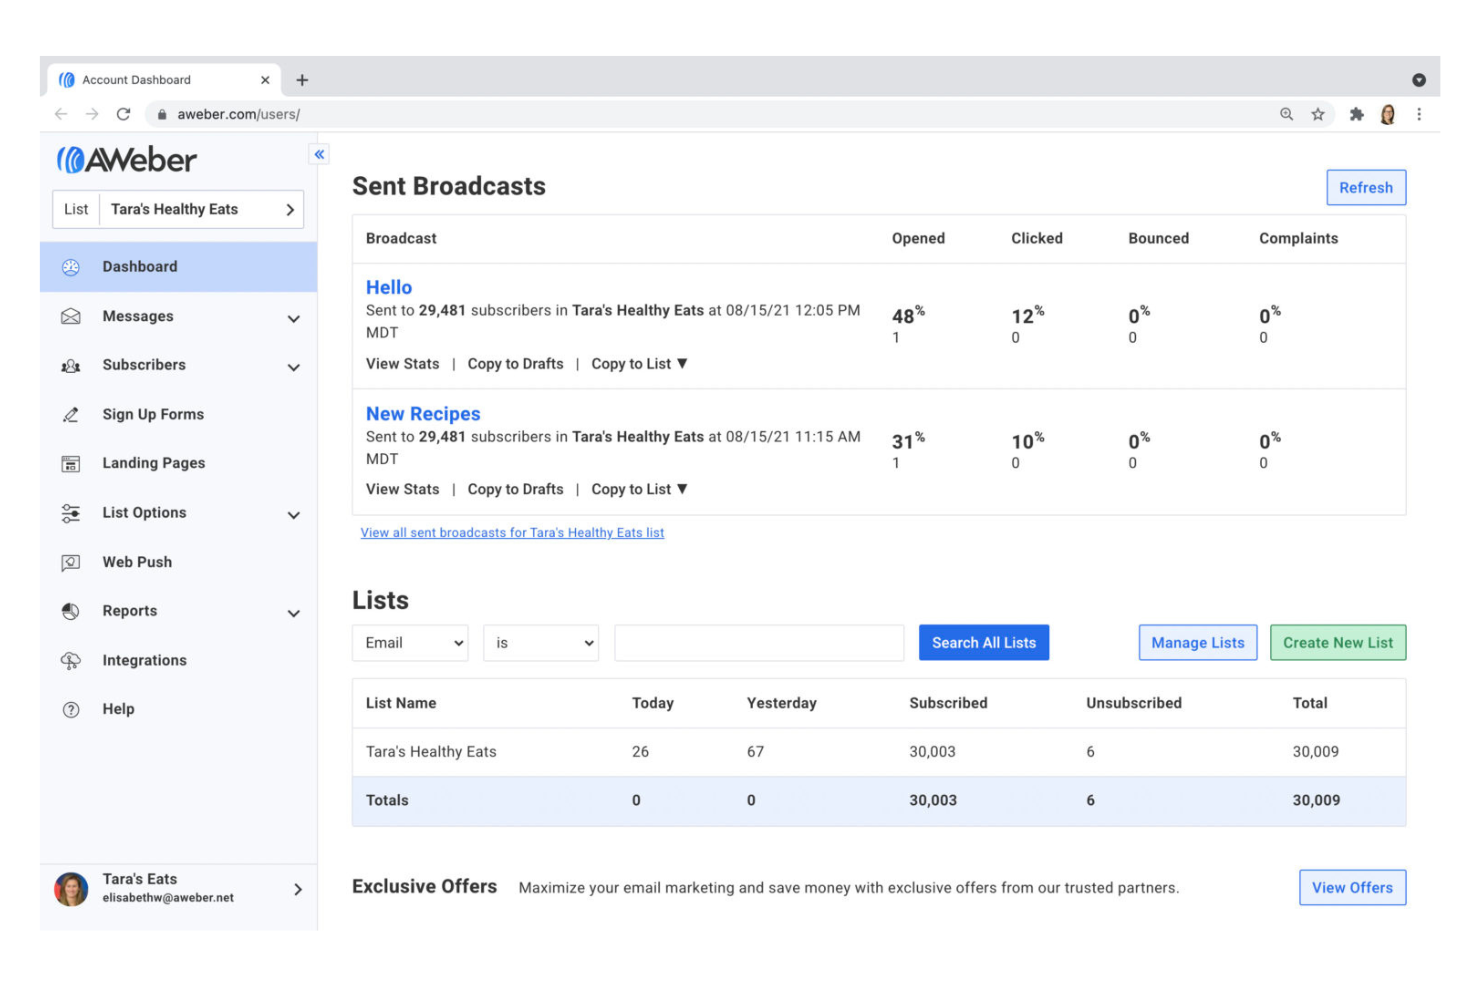Viewport: 1480px width, 987px height.
Task: Click the Help question mark icon
Action: (x=71, y=710)
